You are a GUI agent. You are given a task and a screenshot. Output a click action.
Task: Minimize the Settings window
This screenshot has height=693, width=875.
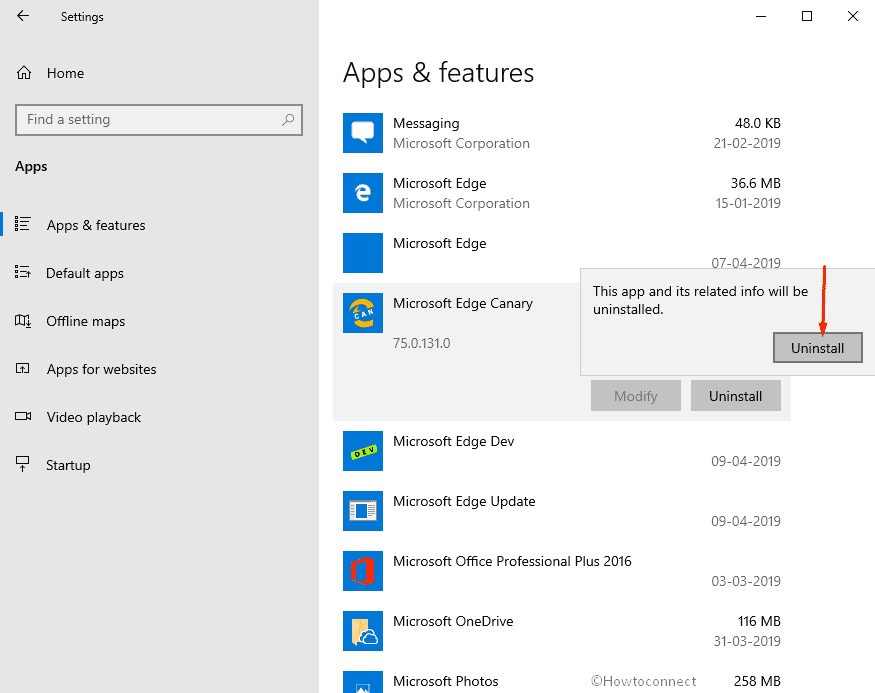[x=761, y=16]
